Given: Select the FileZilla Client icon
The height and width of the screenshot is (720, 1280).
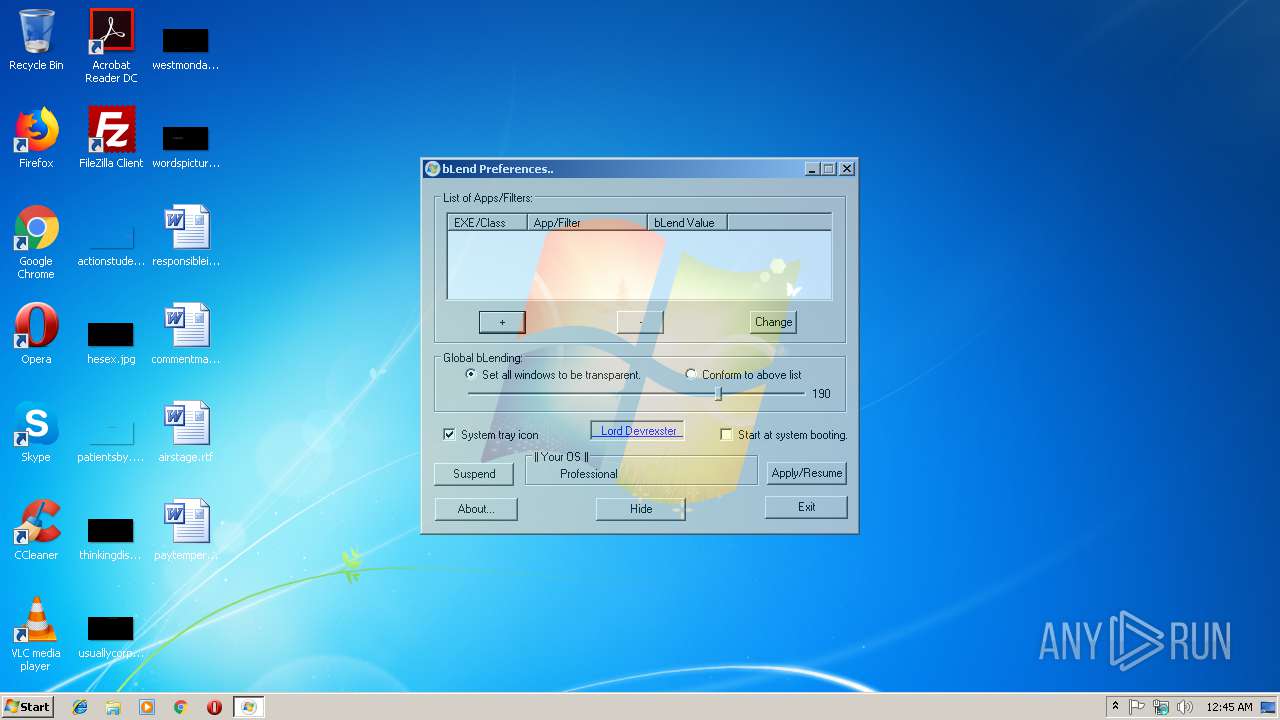Looking at the screenshot, I should coord(111,138).
